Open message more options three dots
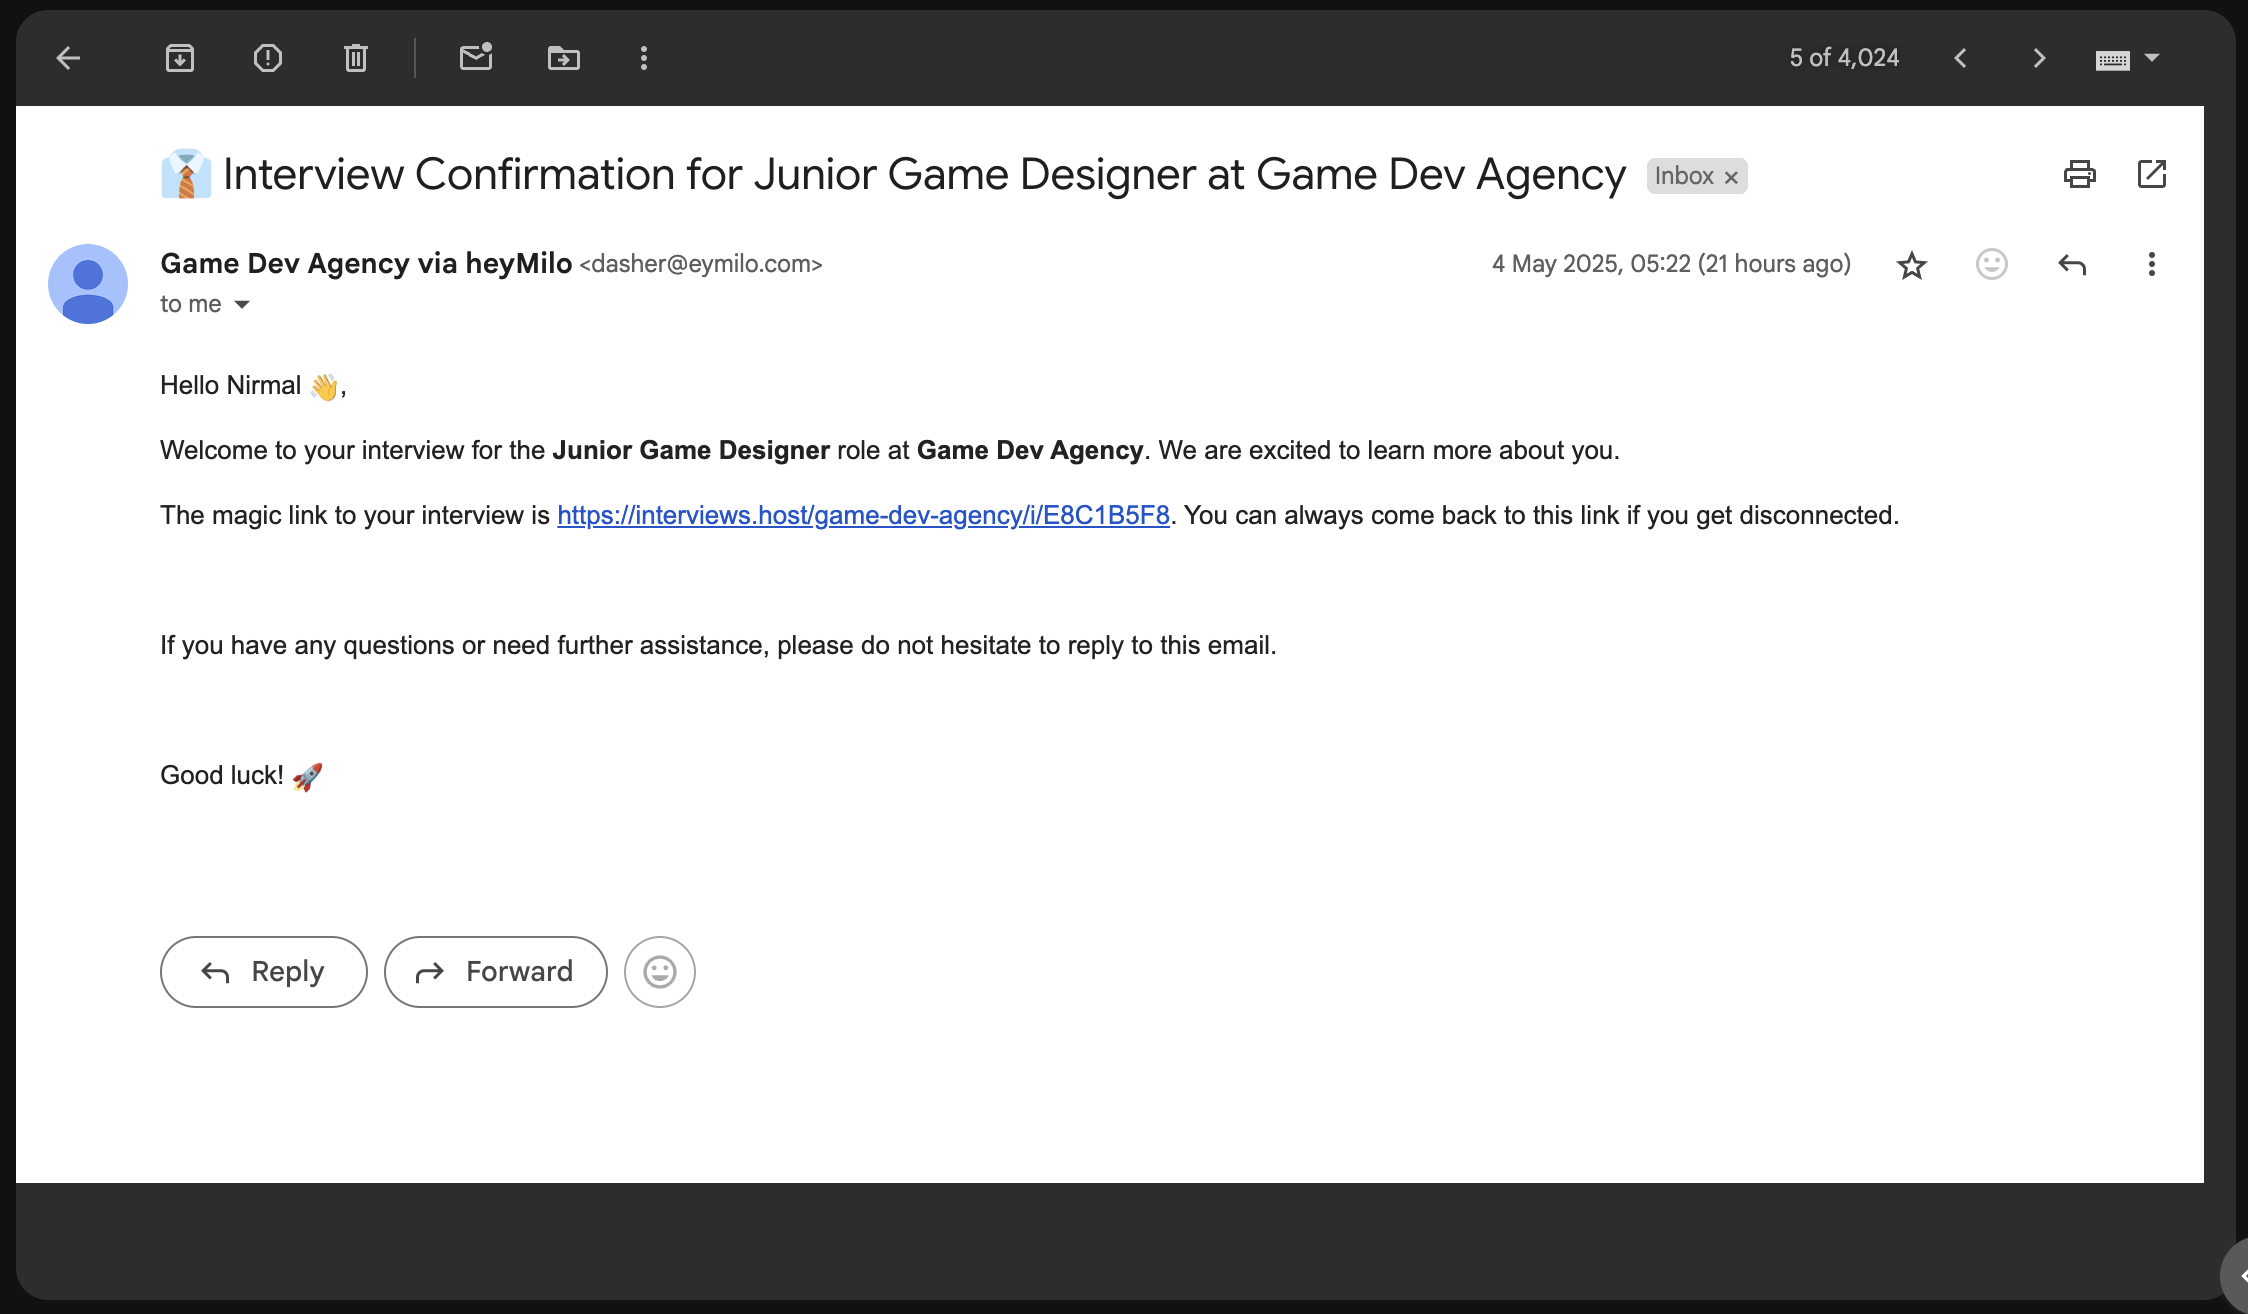 [2152, 264]
